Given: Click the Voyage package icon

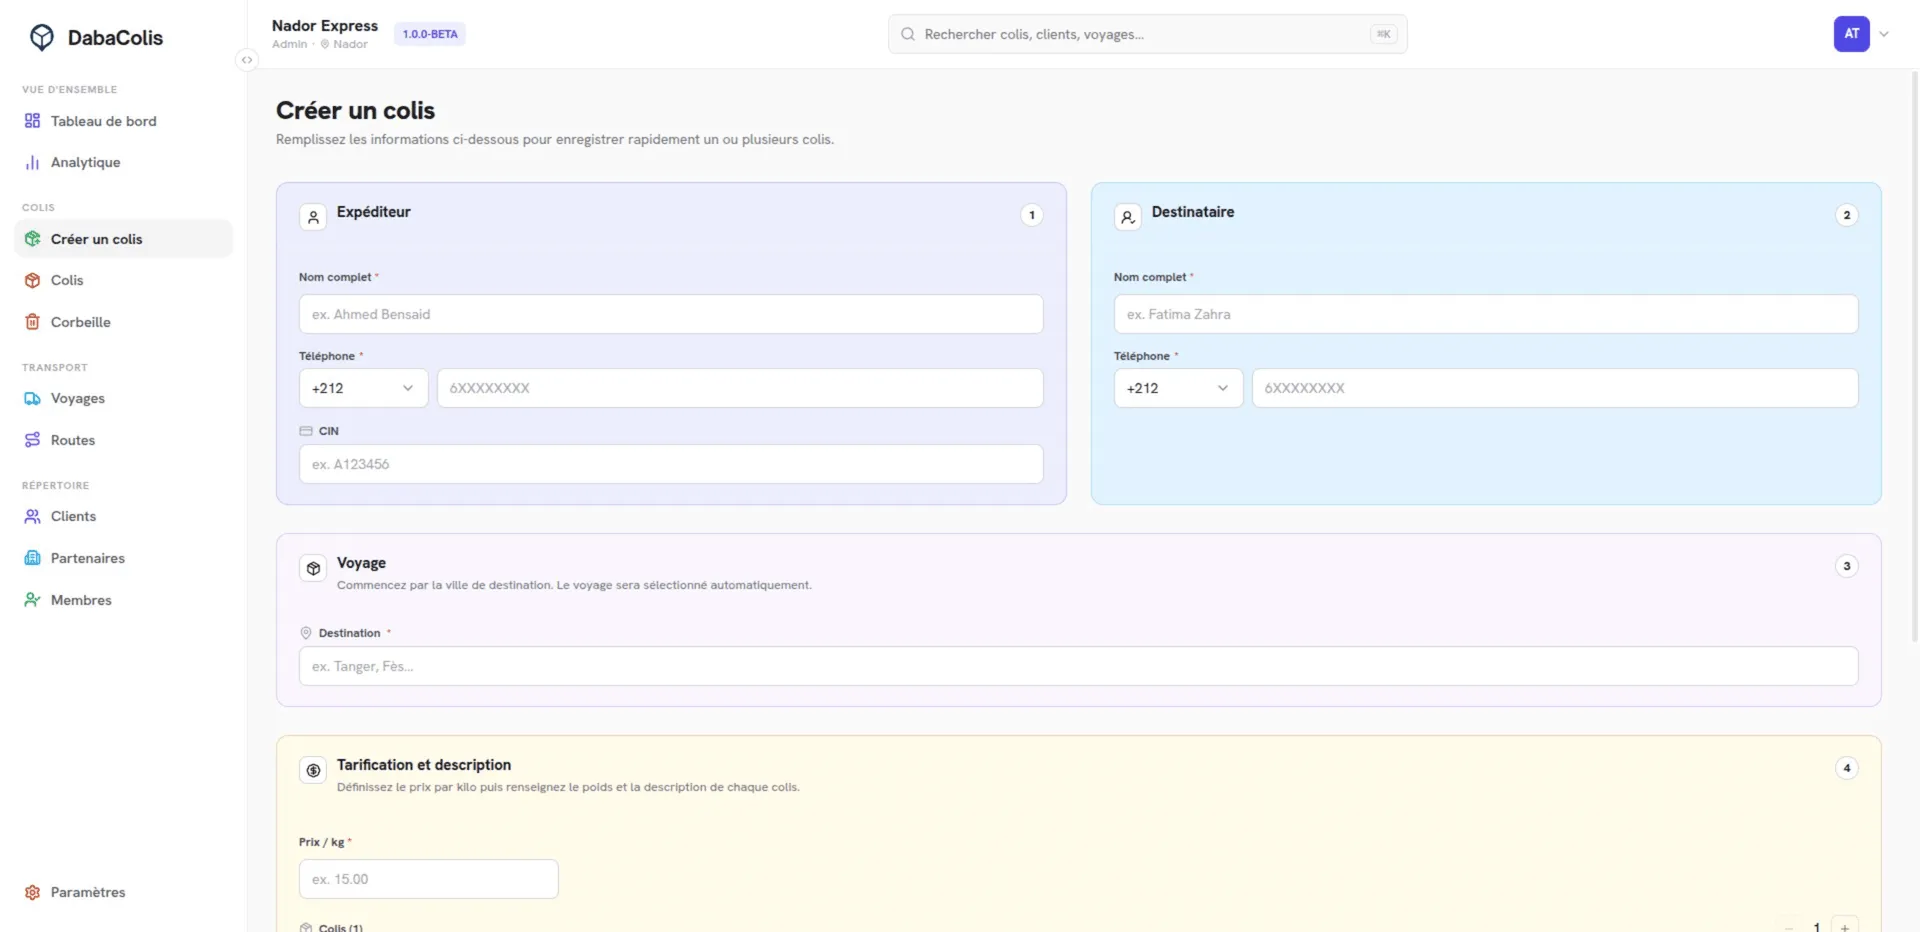Looking at the screenshot, I should (x=313, y=568).
